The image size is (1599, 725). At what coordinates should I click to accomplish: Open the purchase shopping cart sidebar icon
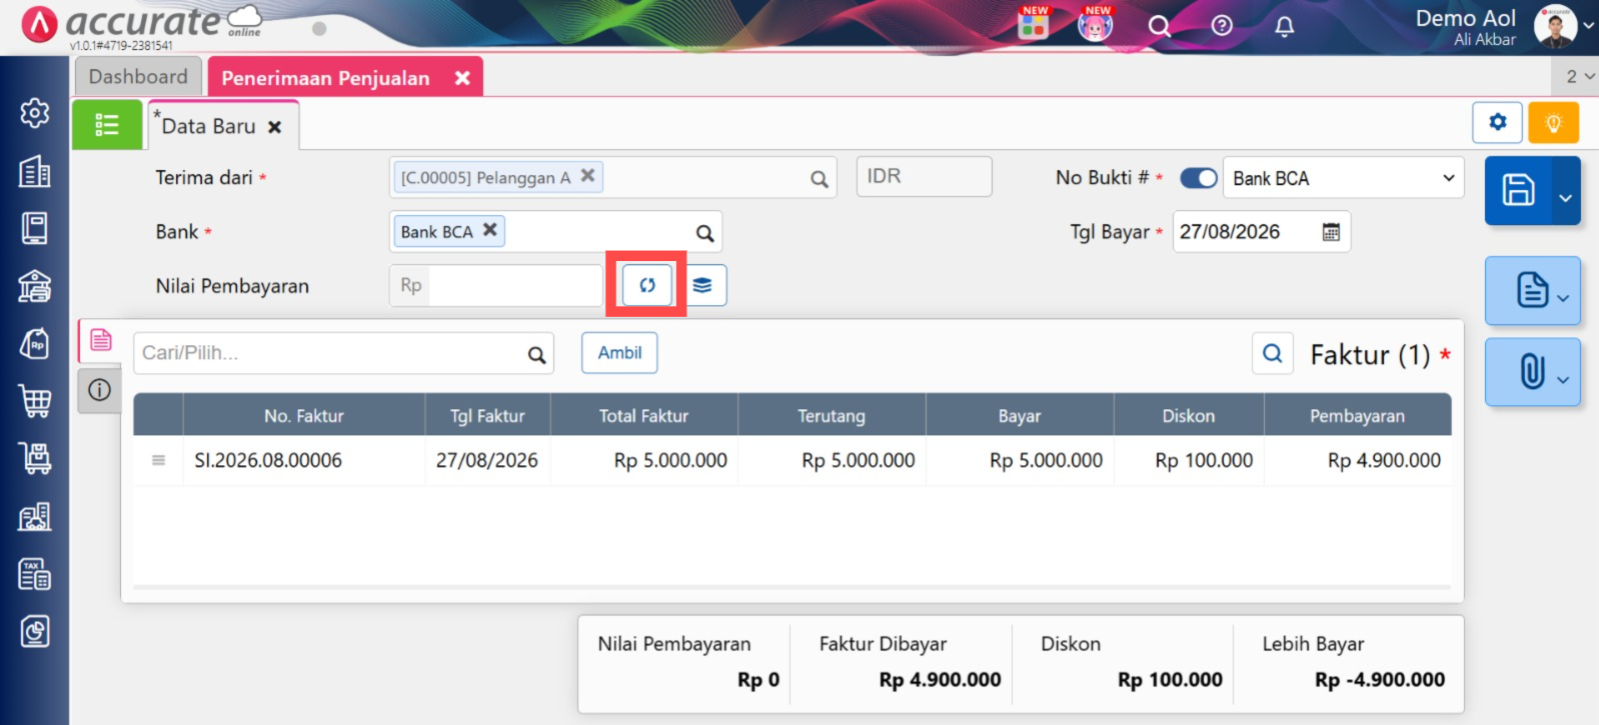pyautogui.click(x=35, y=401)
